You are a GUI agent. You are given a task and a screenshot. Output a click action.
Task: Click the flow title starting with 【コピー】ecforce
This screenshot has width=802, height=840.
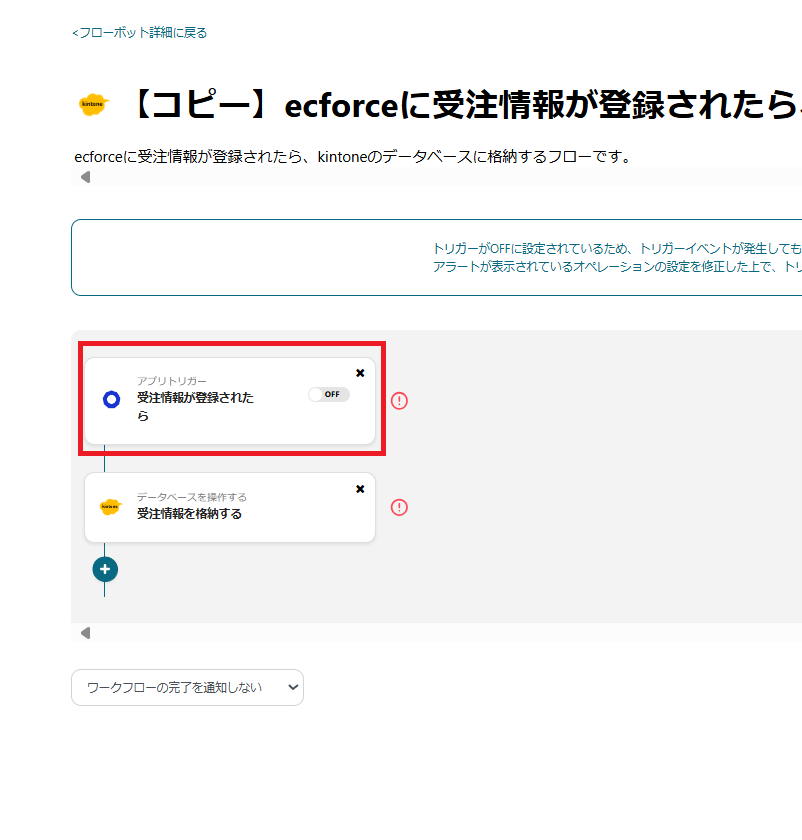tap(465, 105)
